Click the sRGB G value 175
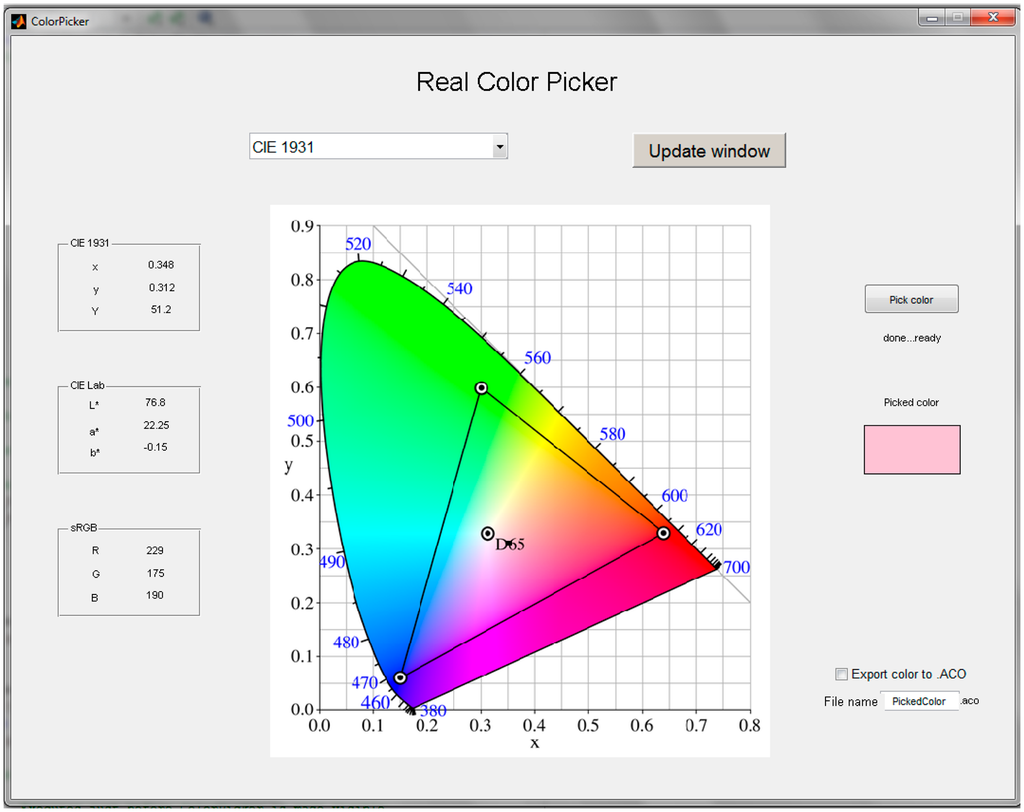This screenshot has width=1024, height=812. 154,574
